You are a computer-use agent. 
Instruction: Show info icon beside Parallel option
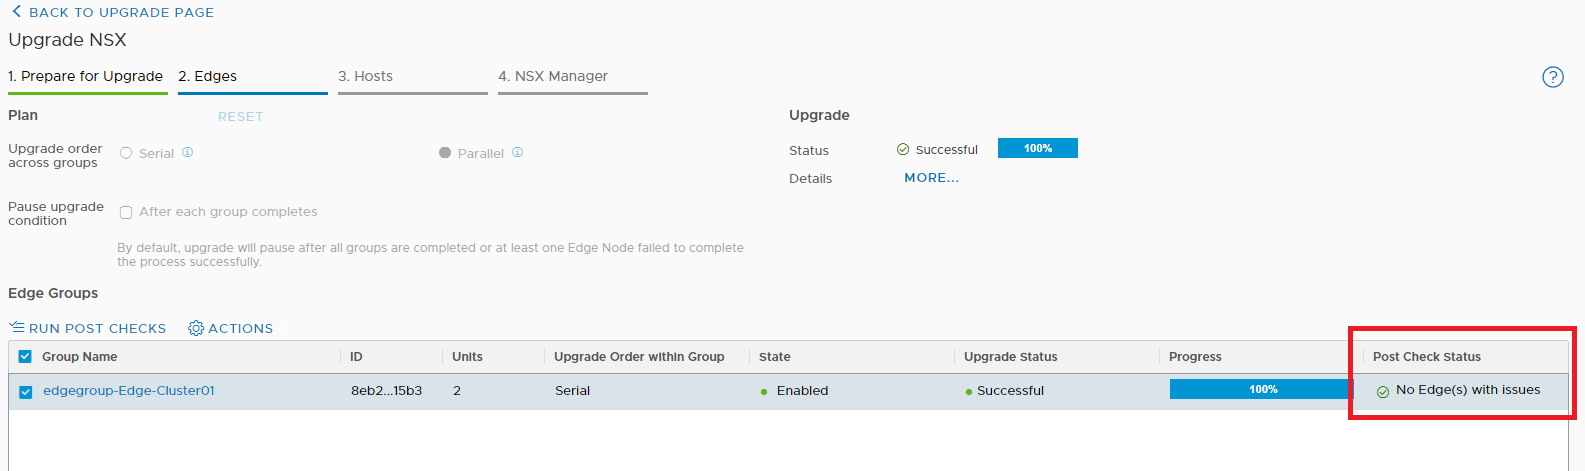click(x=517, y=152)
